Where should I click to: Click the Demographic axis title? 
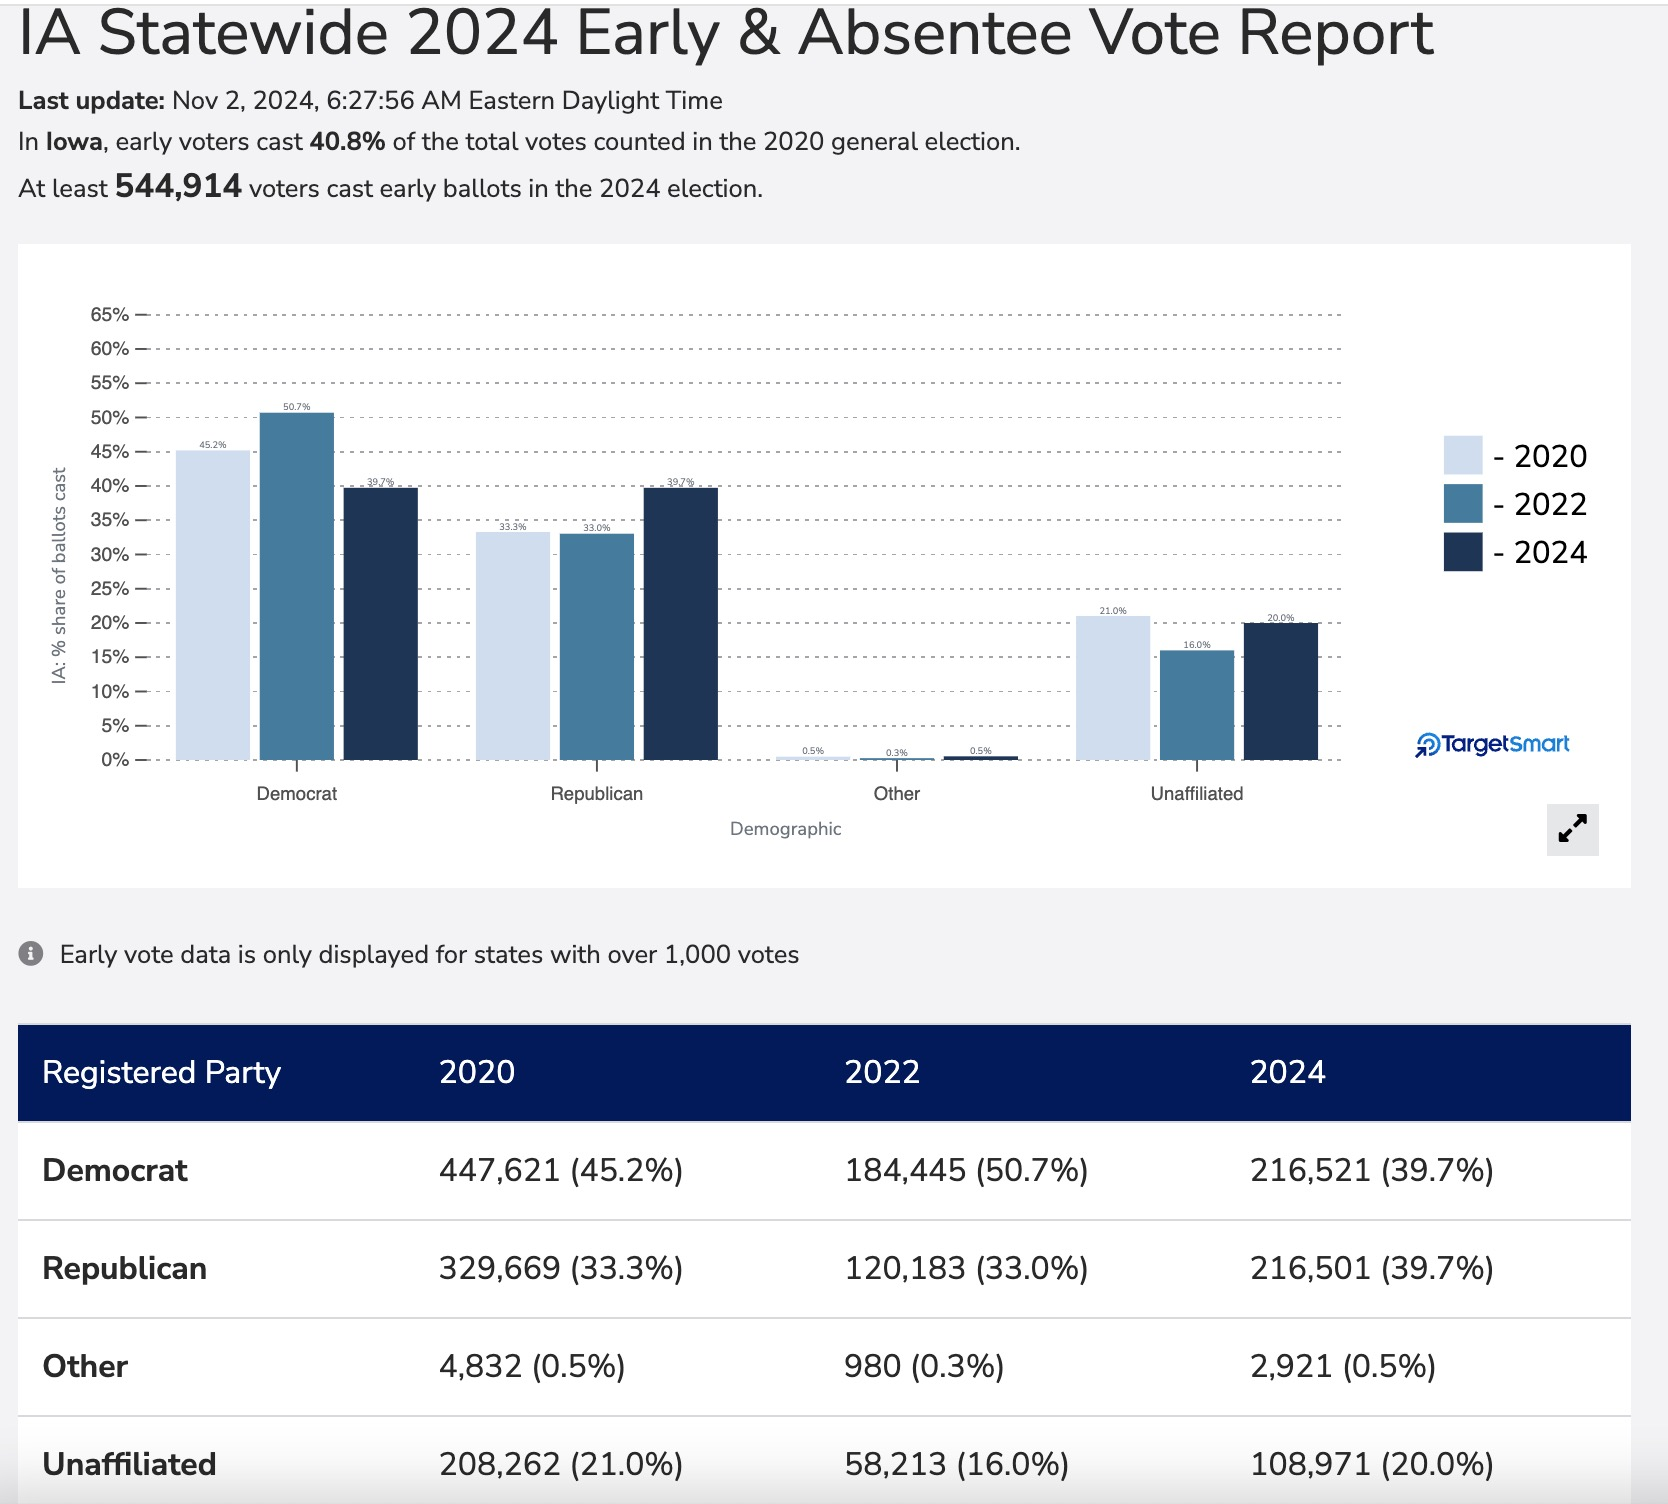[x=785, y=829]
